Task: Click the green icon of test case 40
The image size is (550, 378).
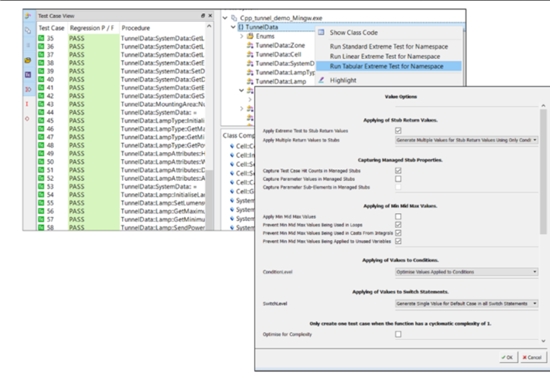Action: [41, 79]
